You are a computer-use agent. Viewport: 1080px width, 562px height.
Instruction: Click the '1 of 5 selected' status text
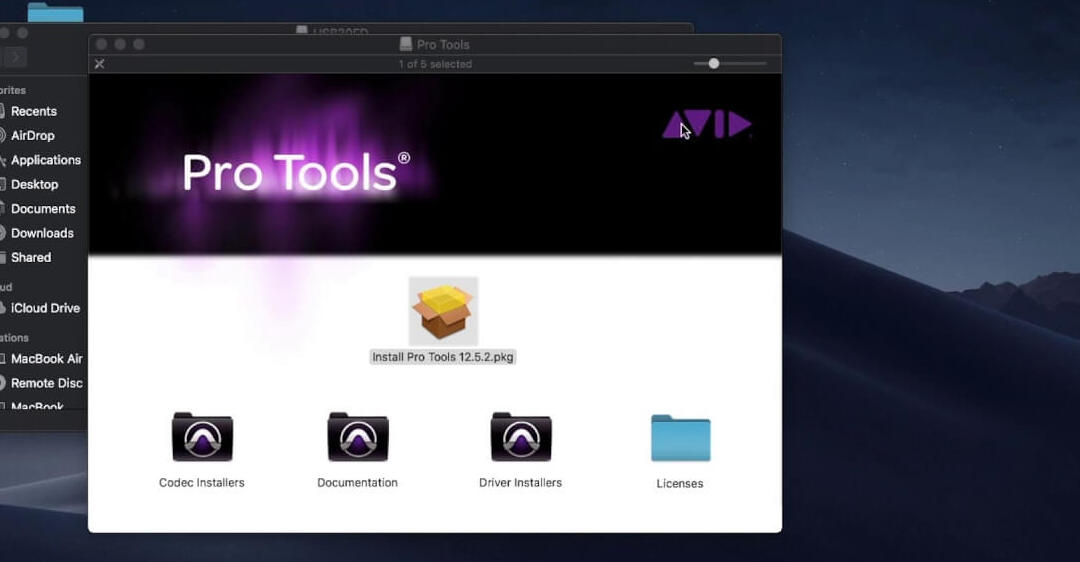[435, 64]
